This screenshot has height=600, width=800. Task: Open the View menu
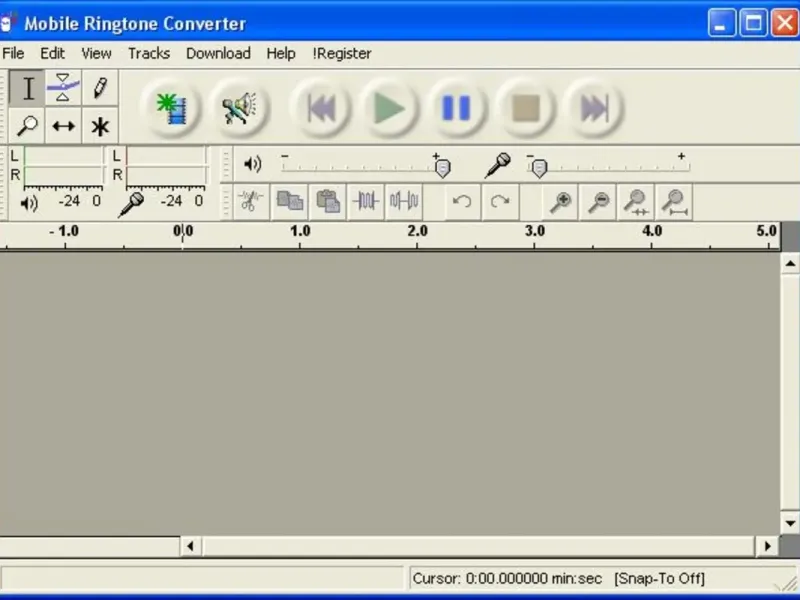pyautogui.click(x=96, y=54)
